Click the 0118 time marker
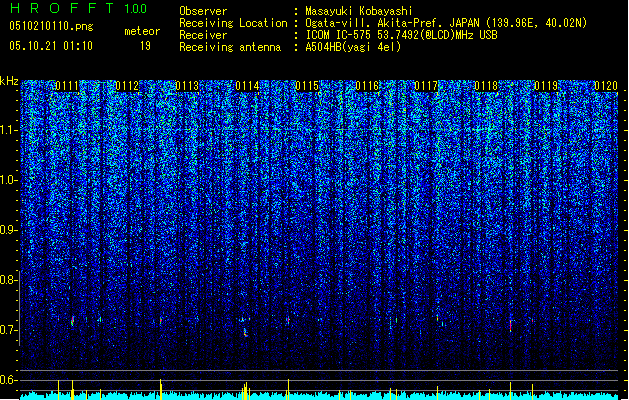This screenshot has height=400, width=629. click(486, 86)
